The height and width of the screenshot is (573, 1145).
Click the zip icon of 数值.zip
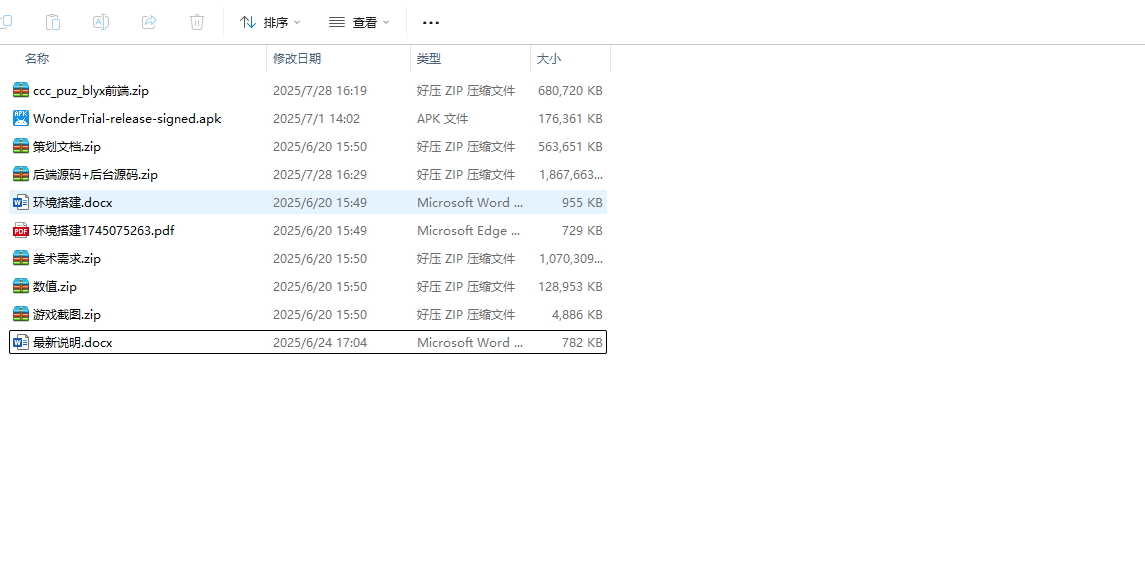pyautogui.click(x=21, y=286)
